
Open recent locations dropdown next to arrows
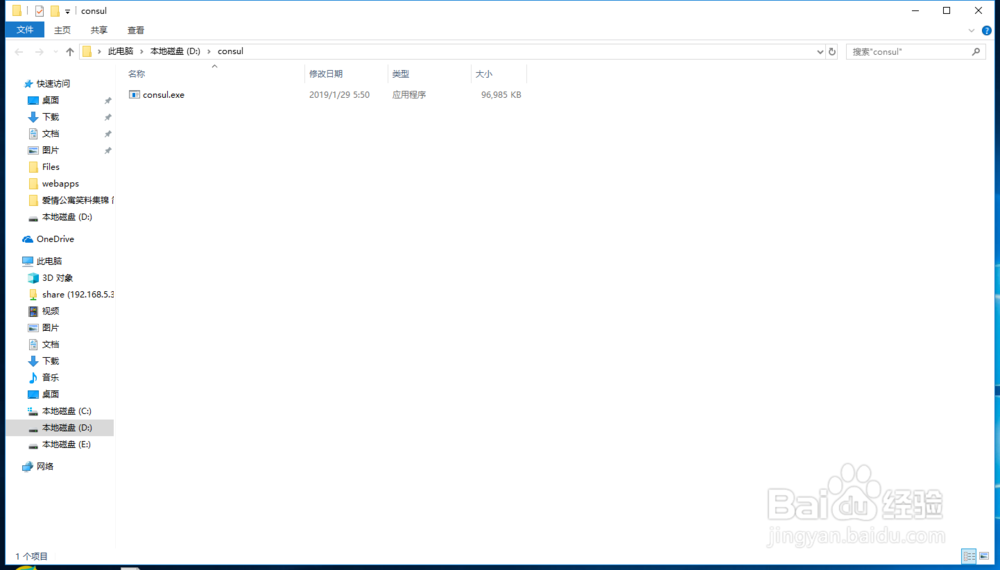(55, 52)
